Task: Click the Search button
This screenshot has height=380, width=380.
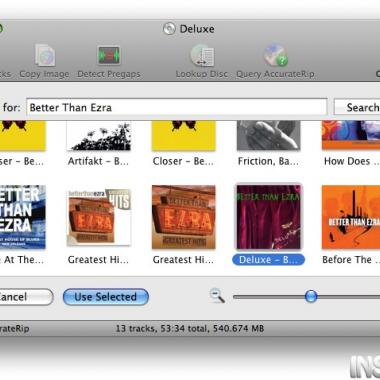Action: tap(357, 107)
